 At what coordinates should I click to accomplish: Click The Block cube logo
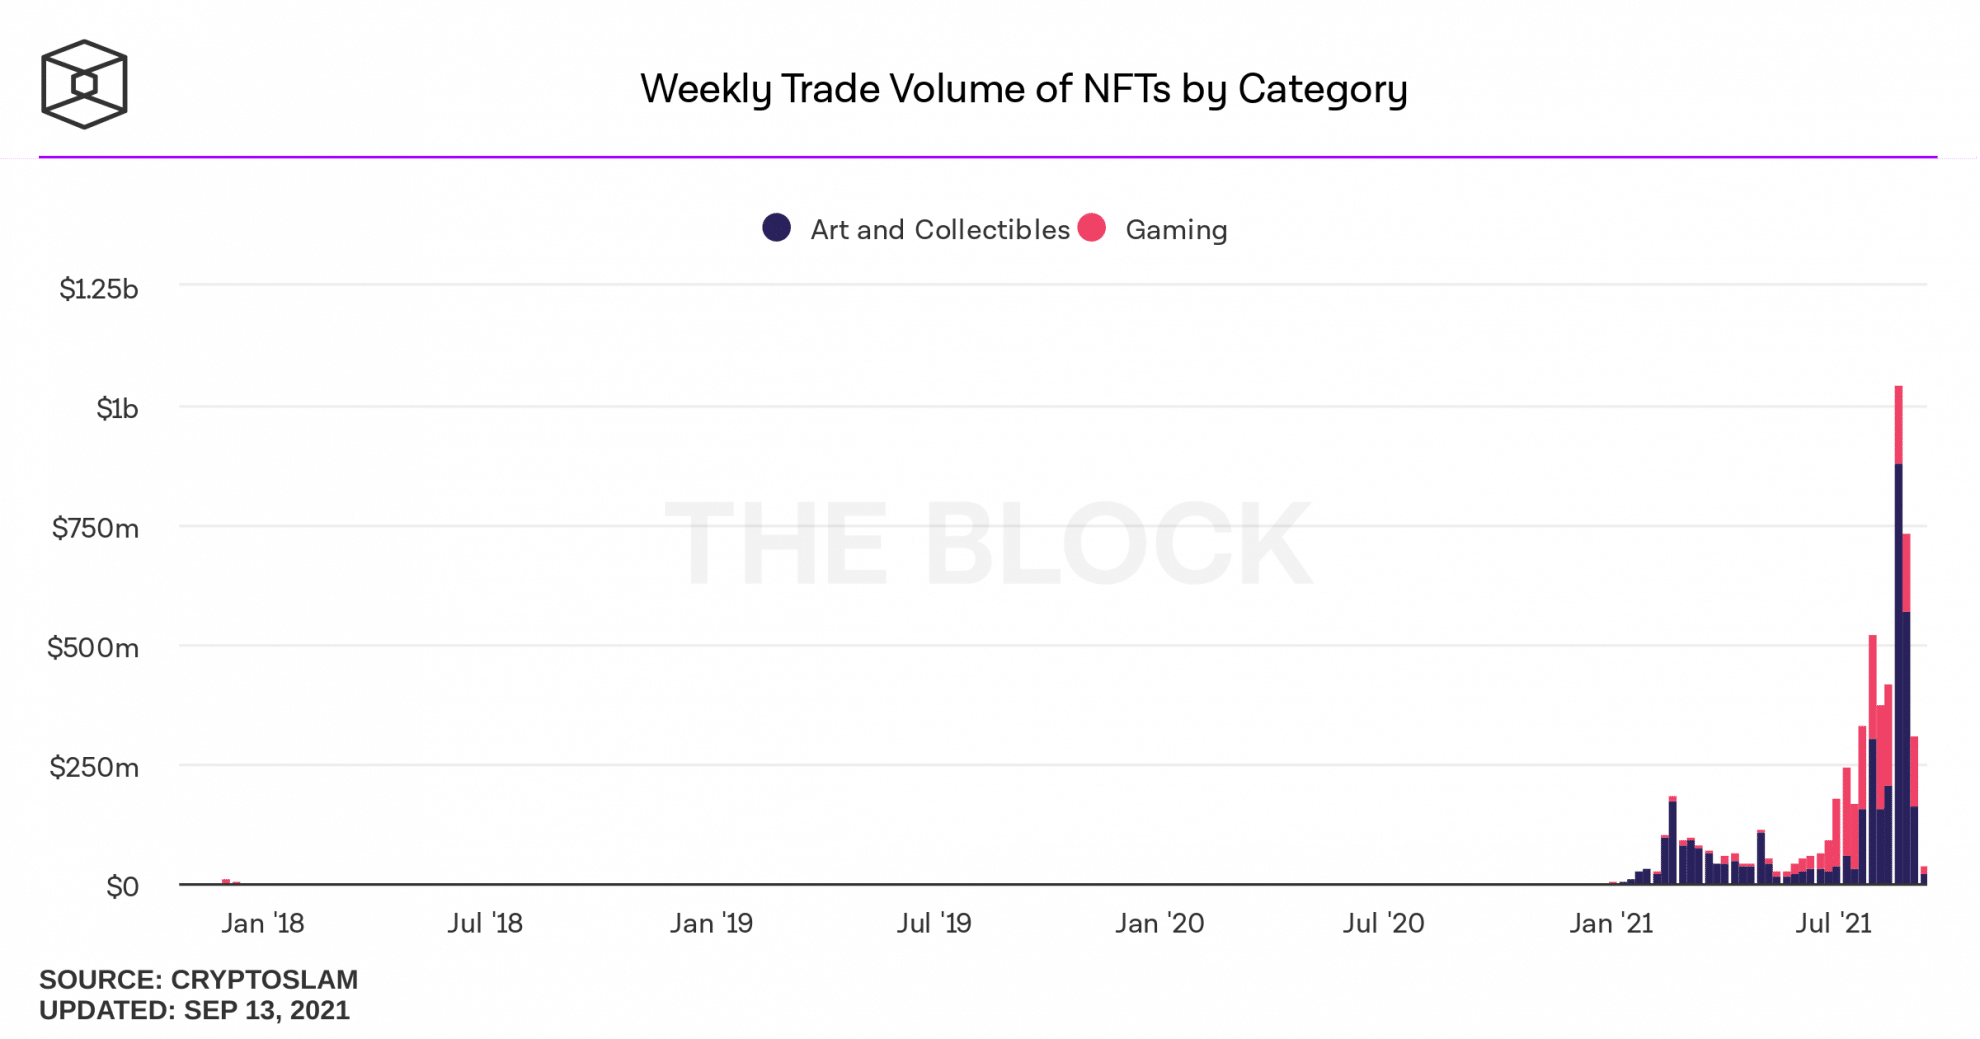[x=84, y=84]
